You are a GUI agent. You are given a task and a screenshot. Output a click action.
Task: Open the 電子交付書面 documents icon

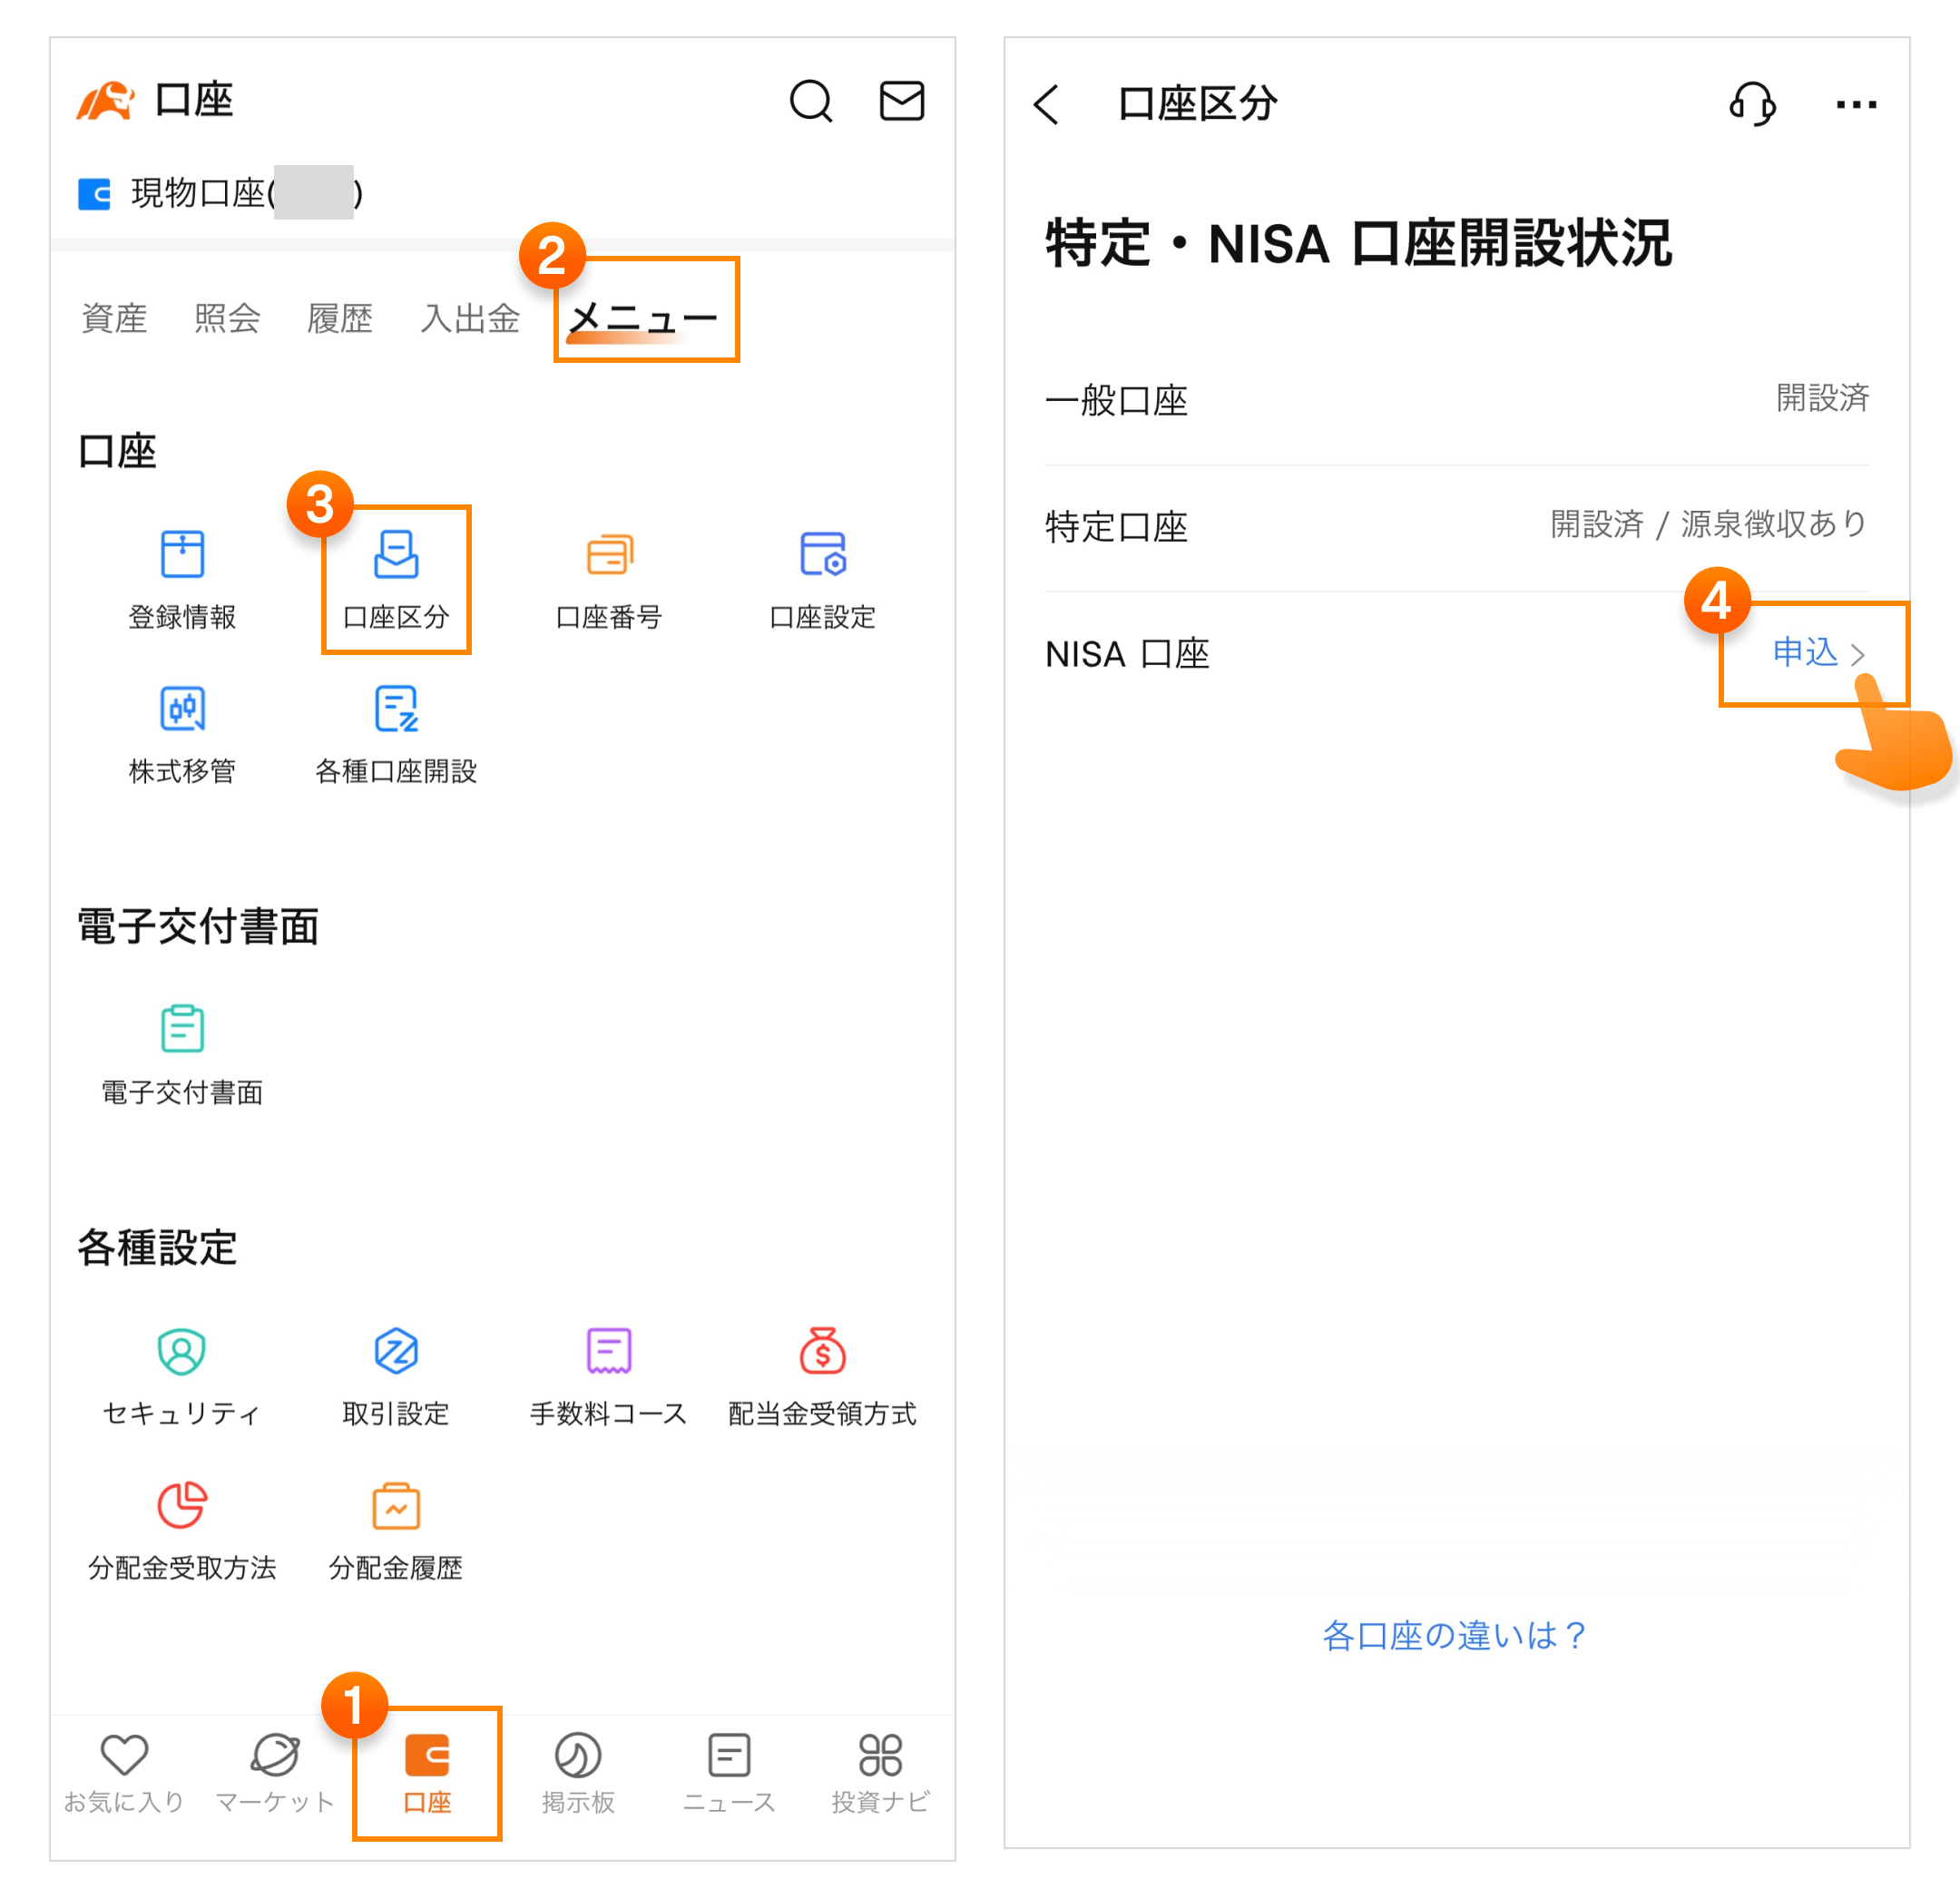point(182,1030)
